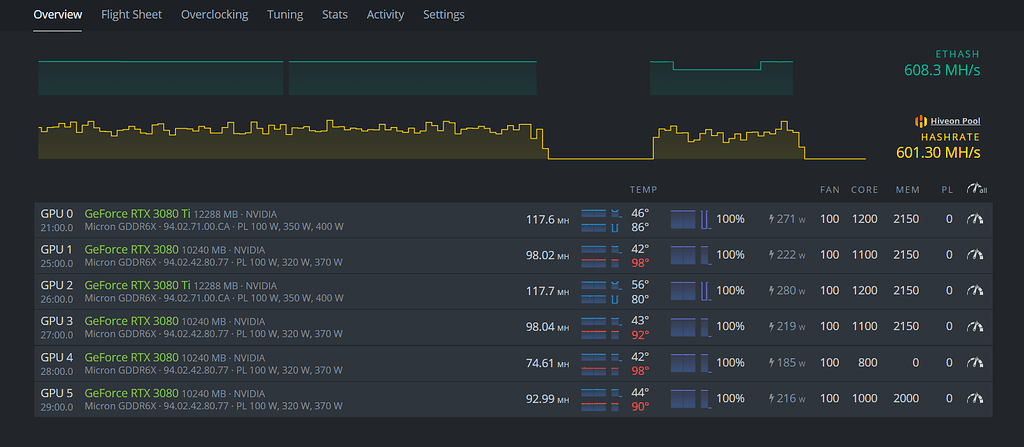Click the lightning power icon beside 280 w

coord(771,291)
